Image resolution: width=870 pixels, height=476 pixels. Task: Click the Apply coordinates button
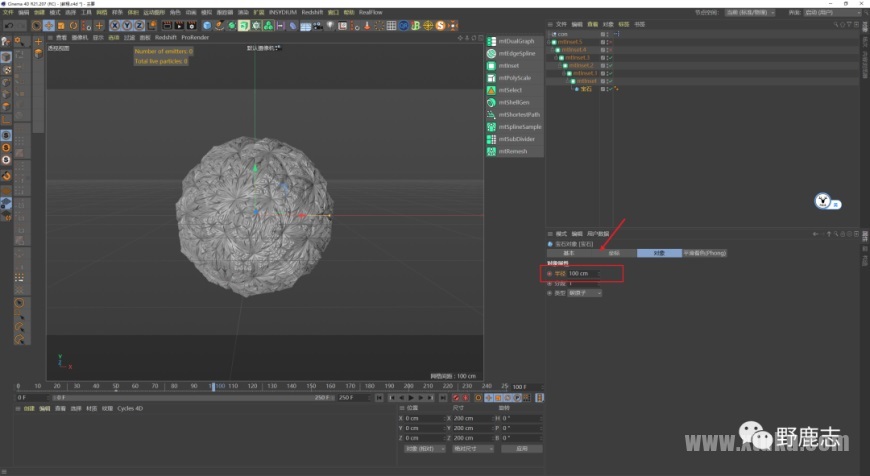(x=522, y=449)
